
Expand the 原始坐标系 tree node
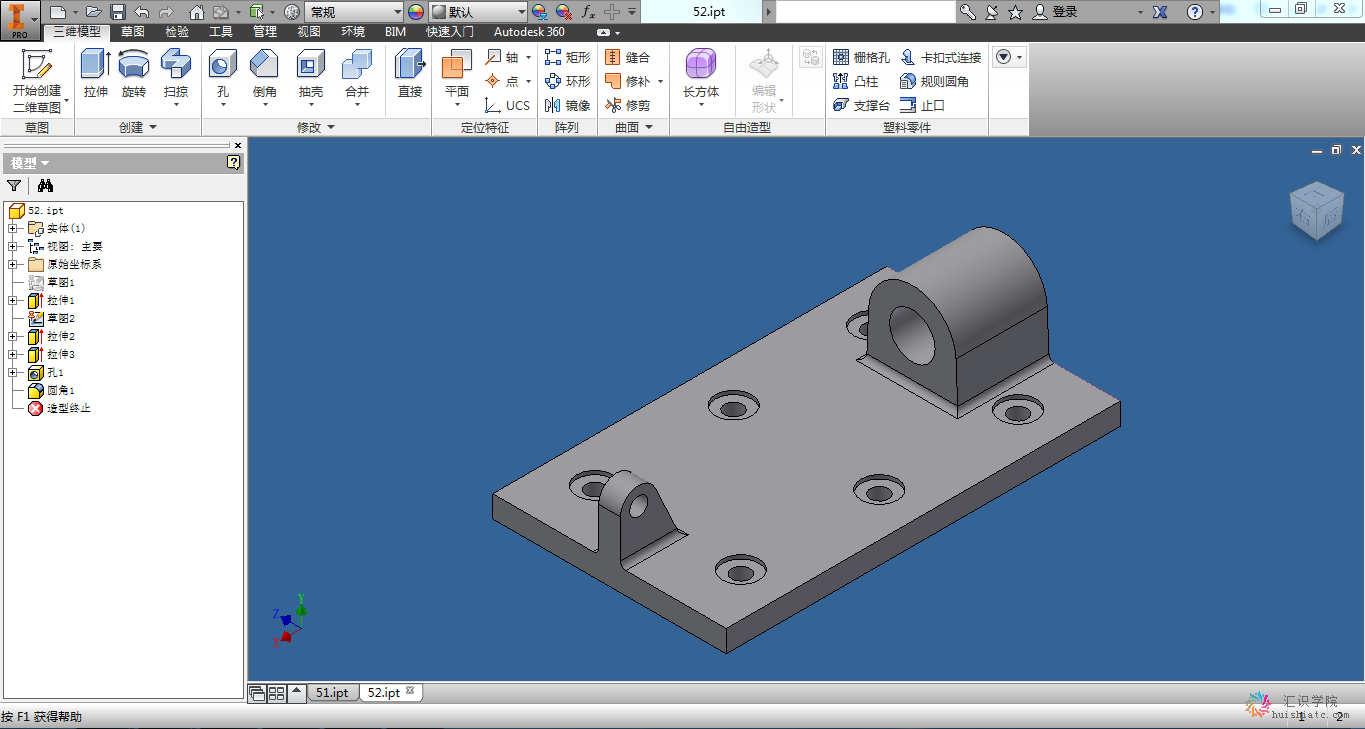[x=12, y=264]
